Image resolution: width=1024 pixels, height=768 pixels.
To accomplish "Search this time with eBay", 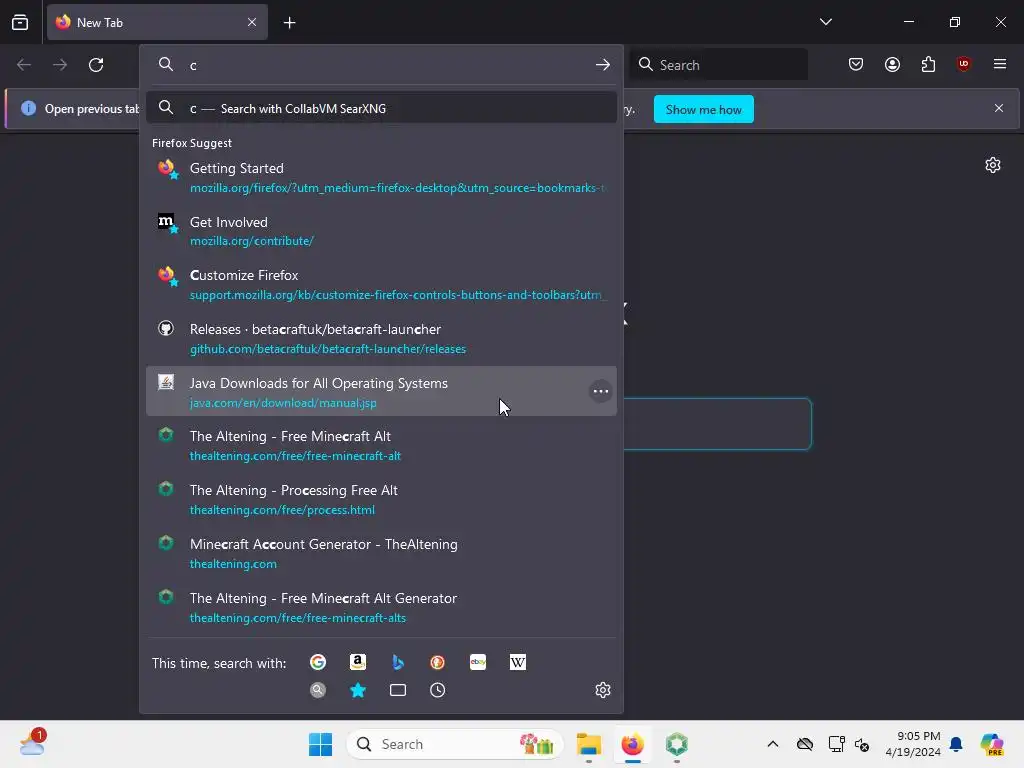I will point(478,662).
